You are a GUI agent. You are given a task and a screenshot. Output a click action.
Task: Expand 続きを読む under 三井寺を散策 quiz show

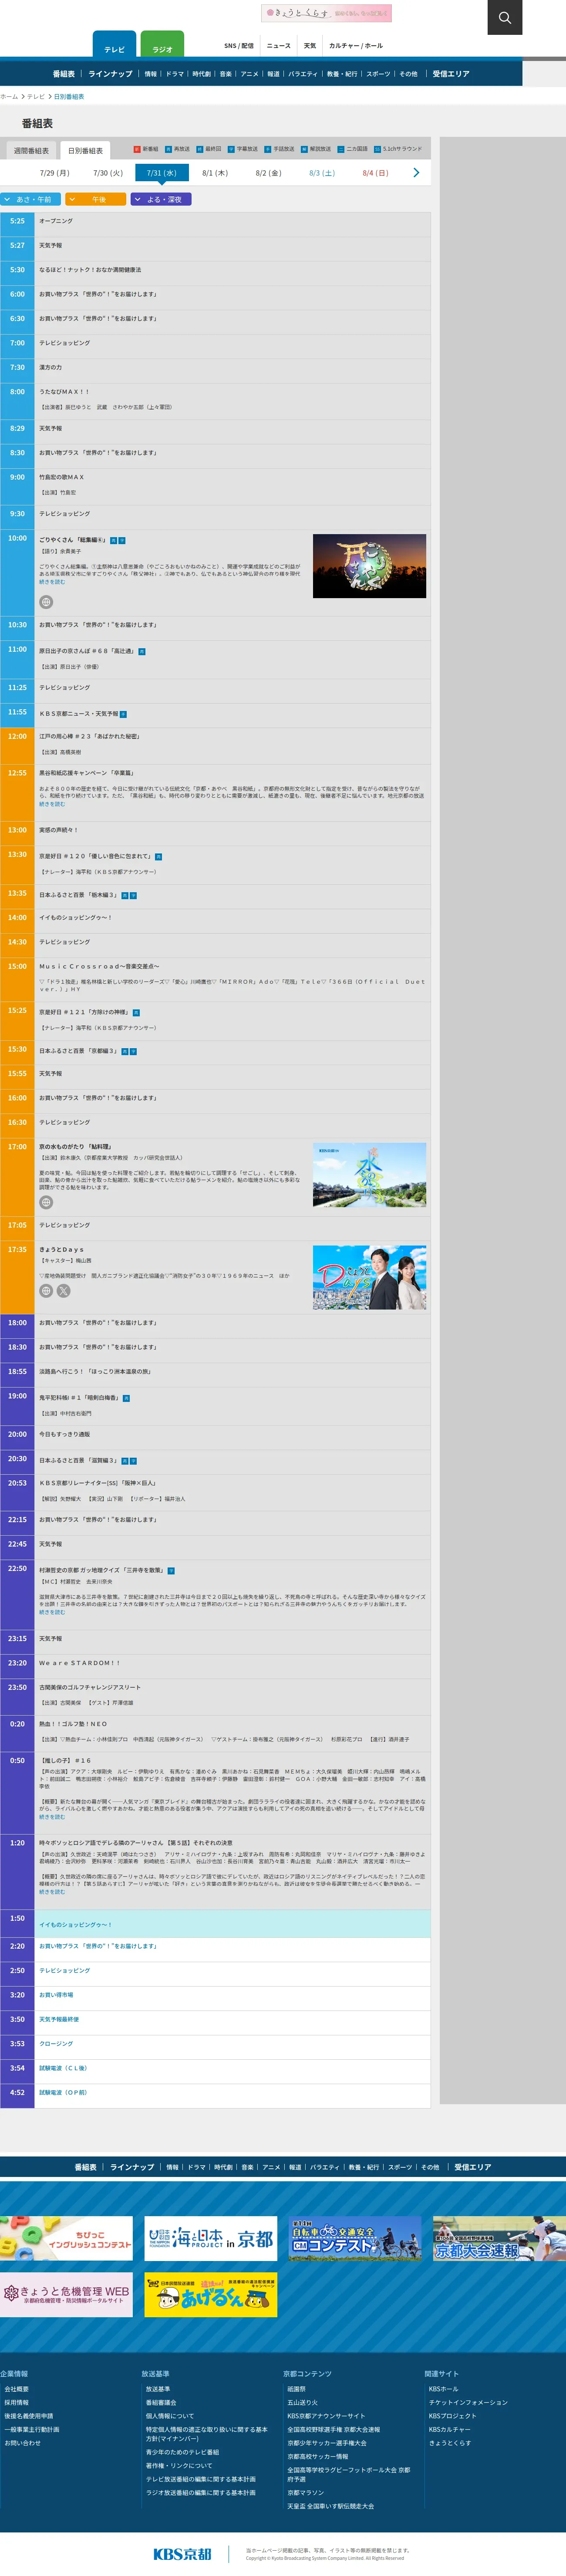(52, 1612)
